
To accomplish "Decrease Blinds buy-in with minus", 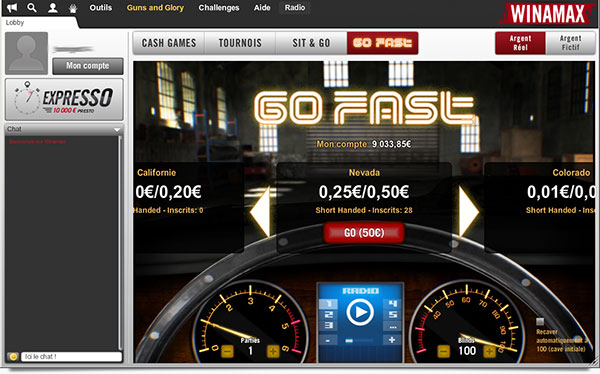I will pyautogui.click(x=443, y=351).
